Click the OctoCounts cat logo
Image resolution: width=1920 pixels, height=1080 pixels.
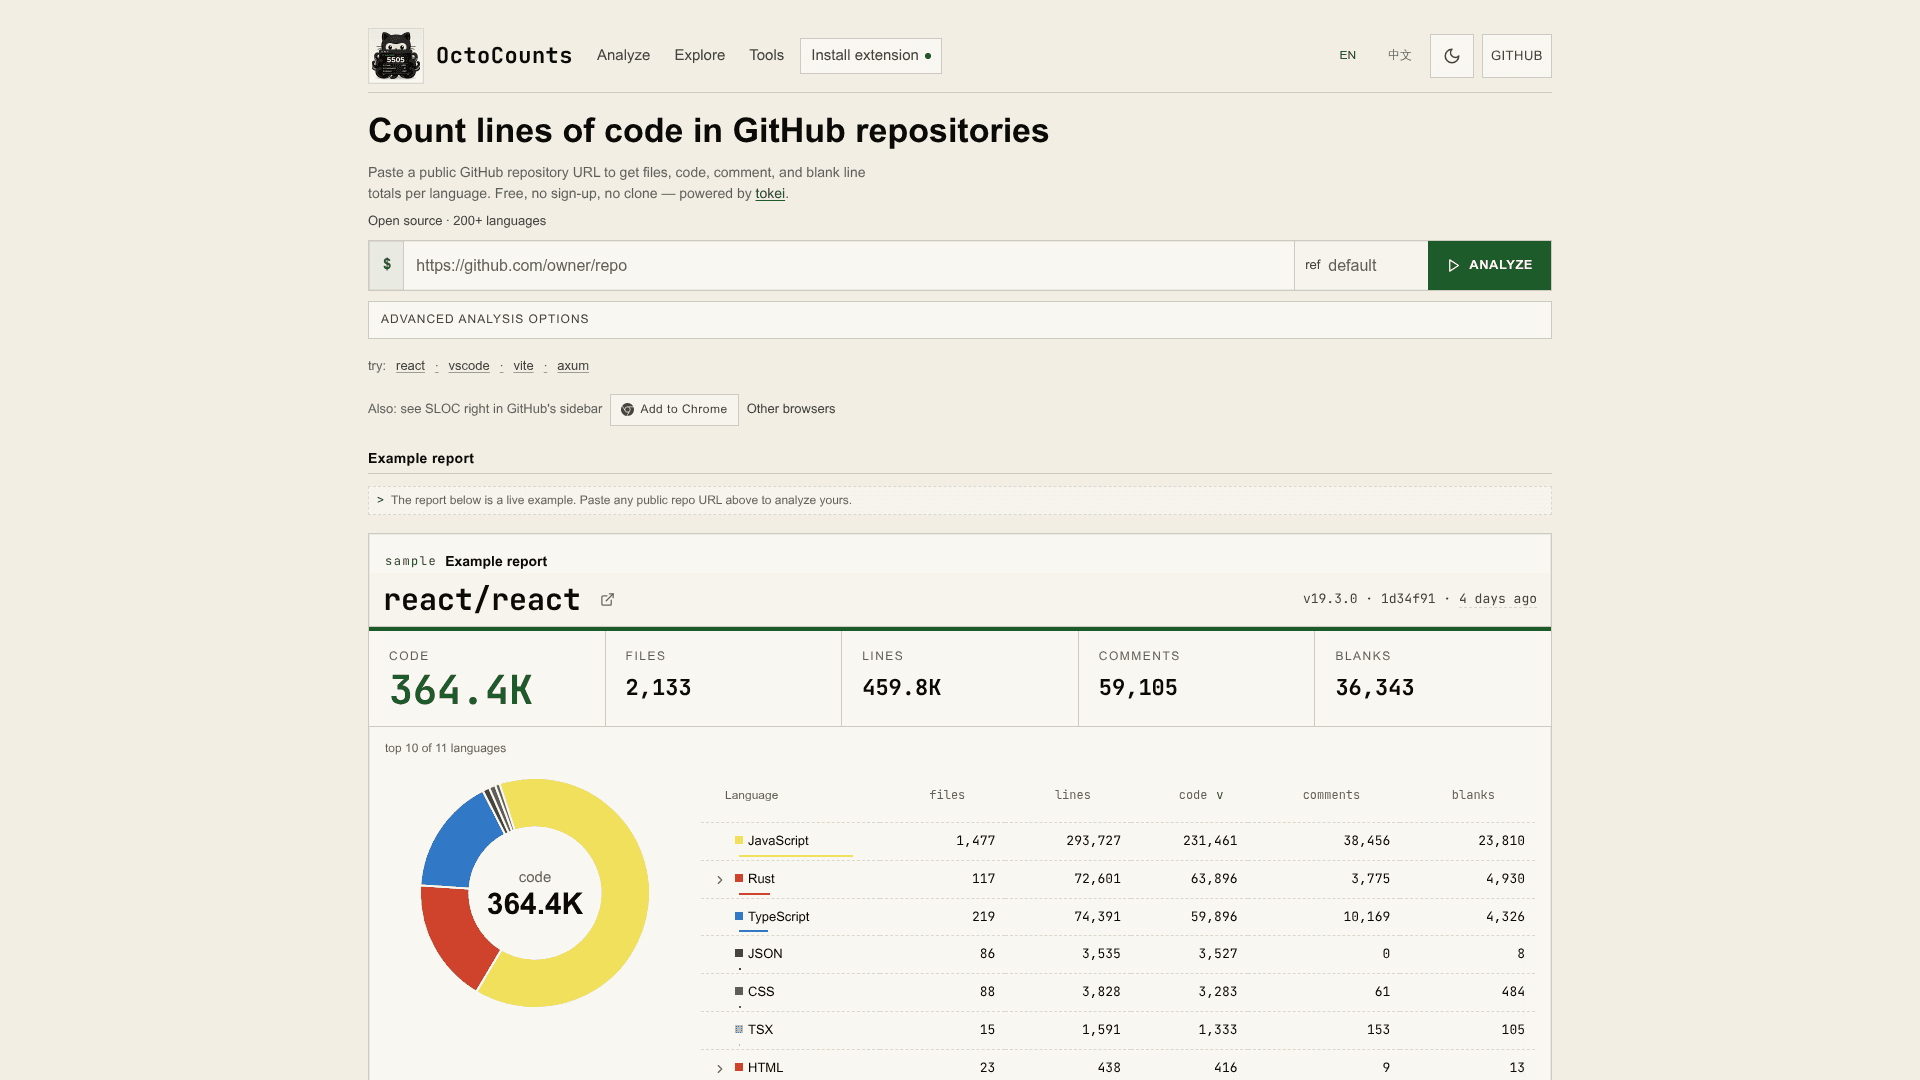coord(396,56)
